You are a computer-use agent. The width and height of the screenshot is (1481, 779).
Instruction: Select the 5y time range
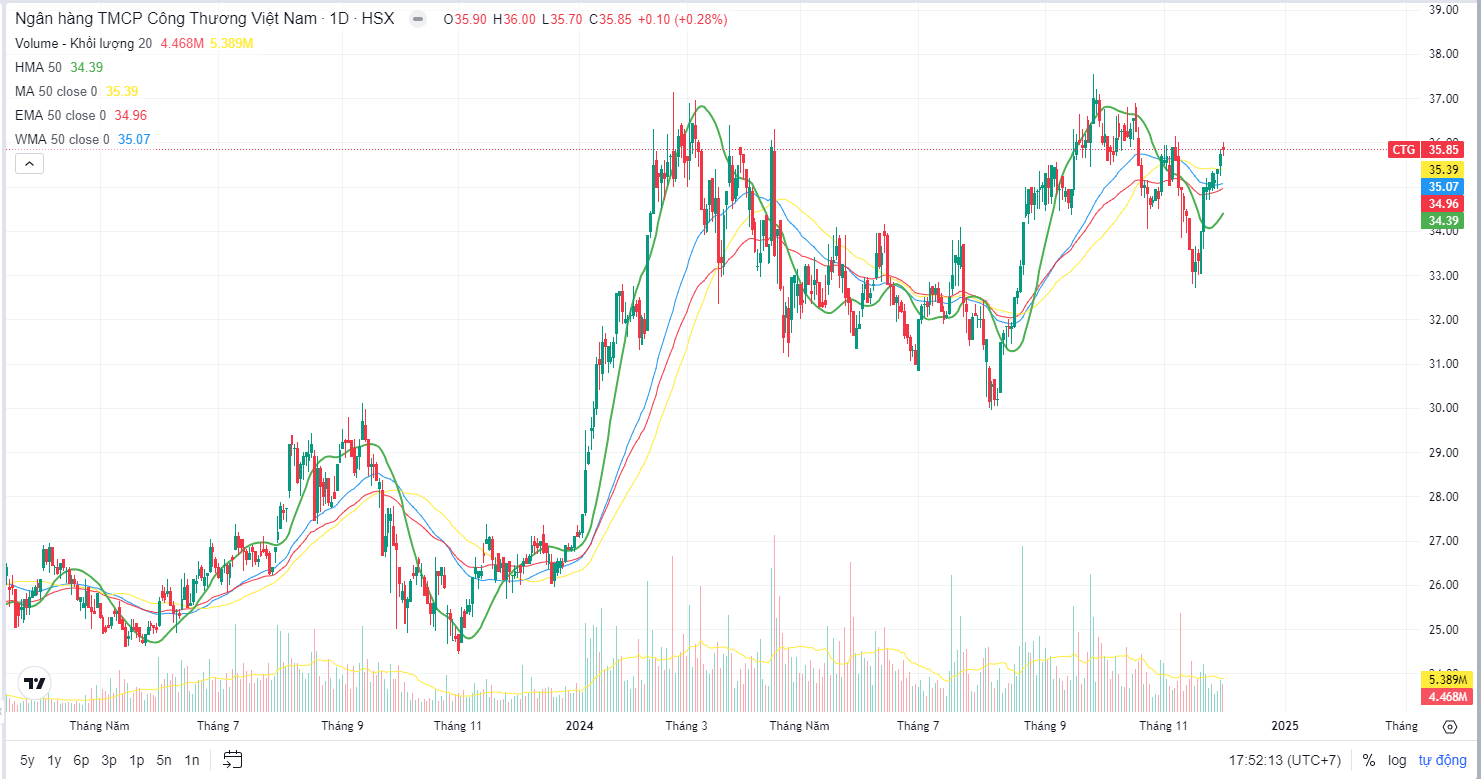(27, 760)
